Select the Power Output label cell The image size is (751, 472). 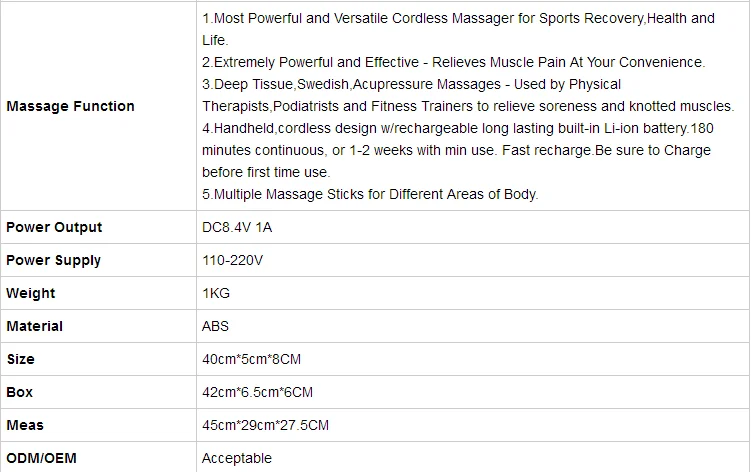[54, 227]
